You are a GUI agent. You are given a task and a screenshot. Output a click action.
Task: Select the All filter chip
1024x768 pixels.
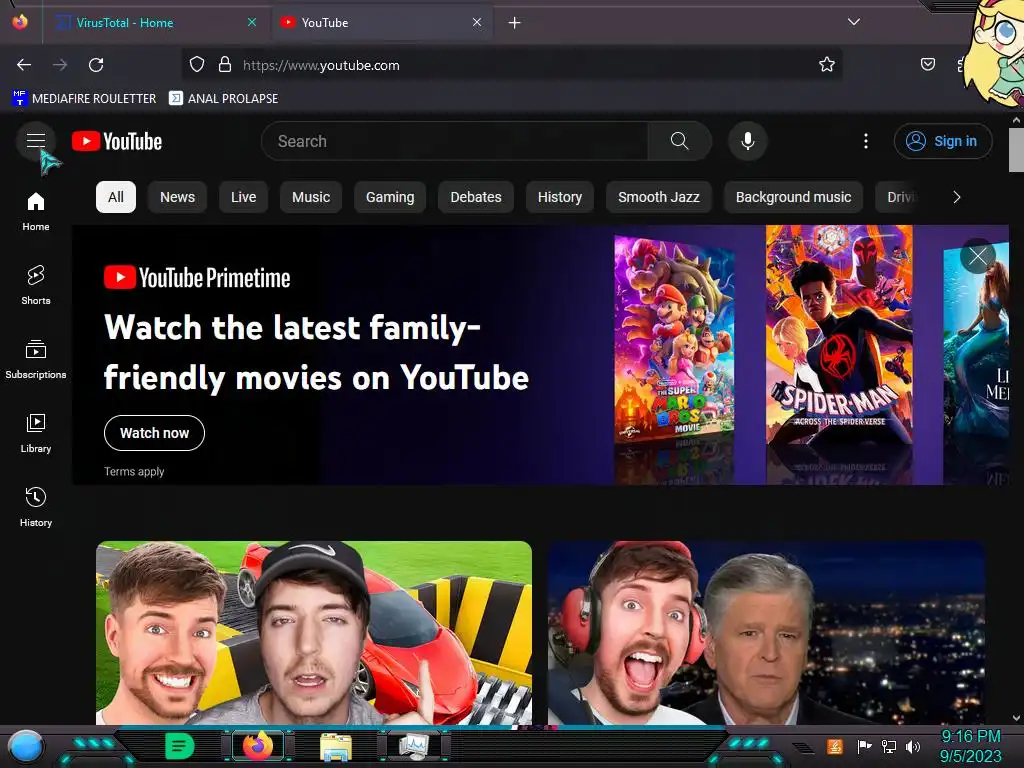pos(116,197)
